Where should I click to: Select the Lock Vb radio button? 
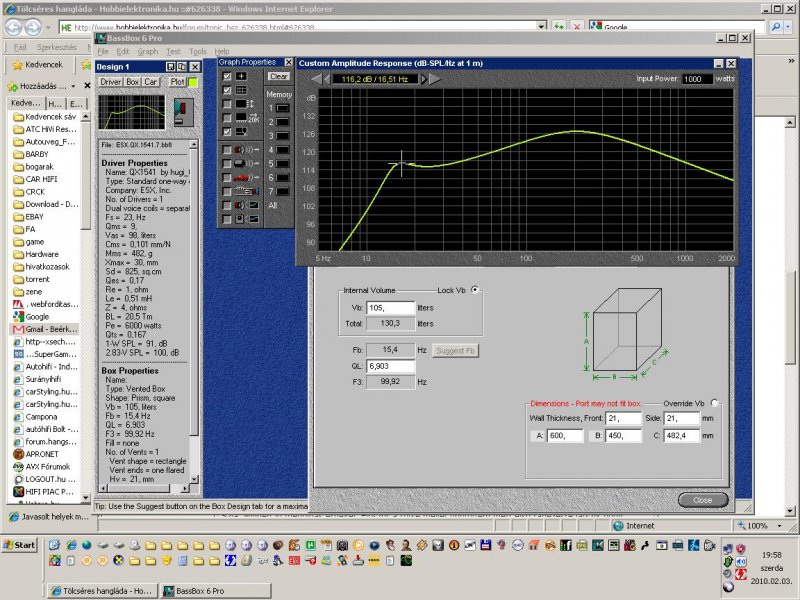(x=474, y=290)
